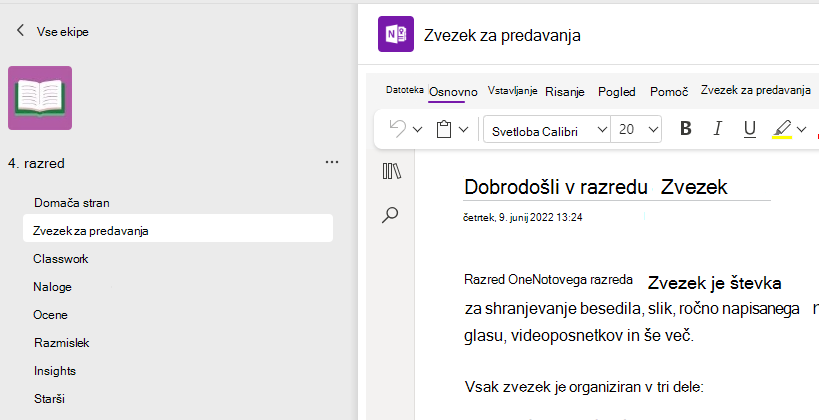
Task: Switch to the Vstavljanje tab
Action: click(512, 90)
